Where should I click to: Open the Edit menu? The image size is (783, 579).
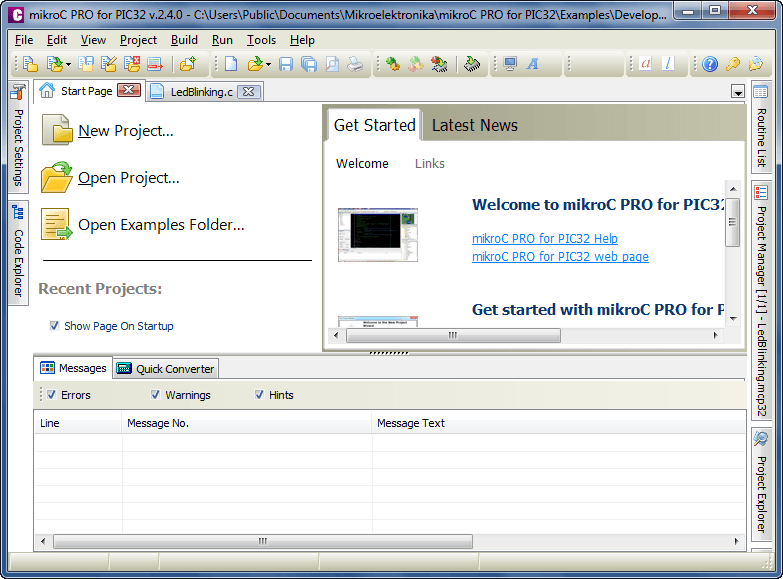[57, 40]
